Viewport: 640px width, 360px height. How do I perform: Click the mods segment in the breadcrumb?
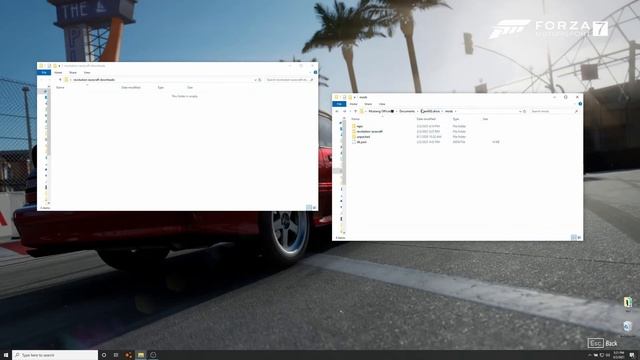click(x=449, y=111)
